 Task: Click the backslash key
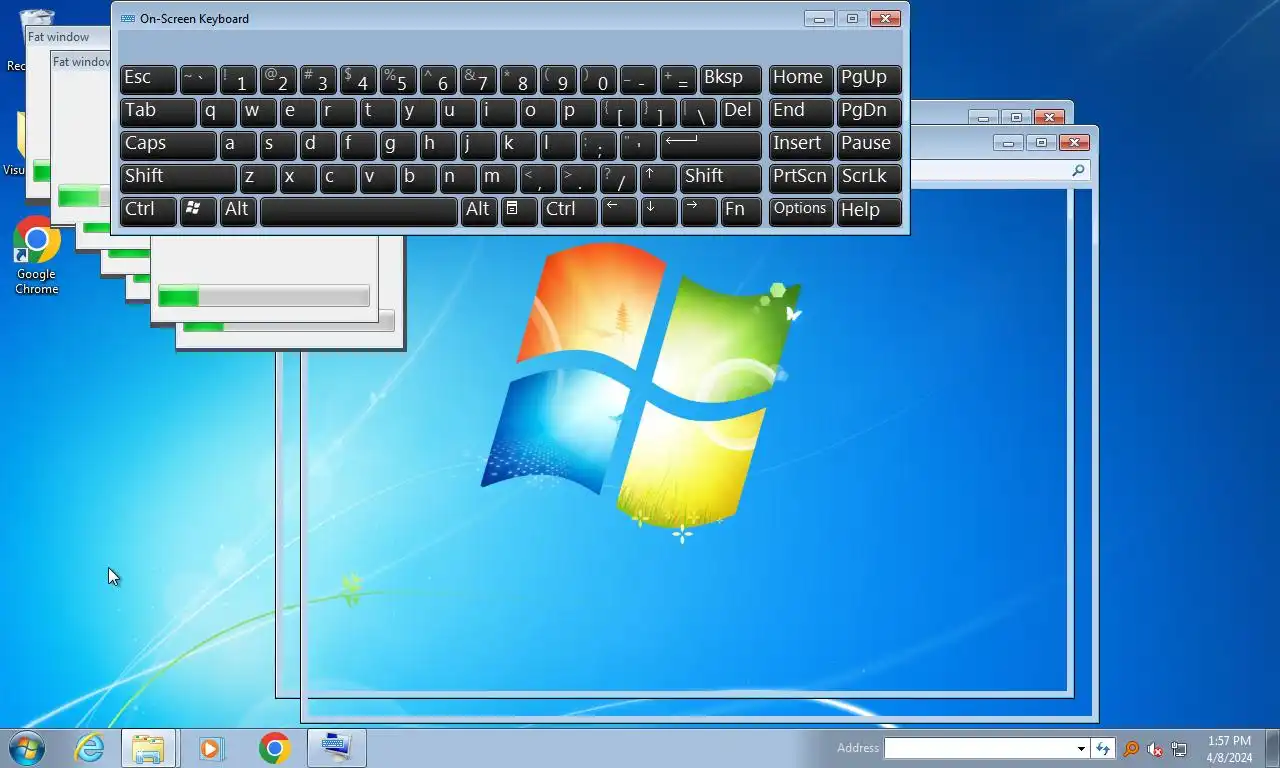click(699, 111)
